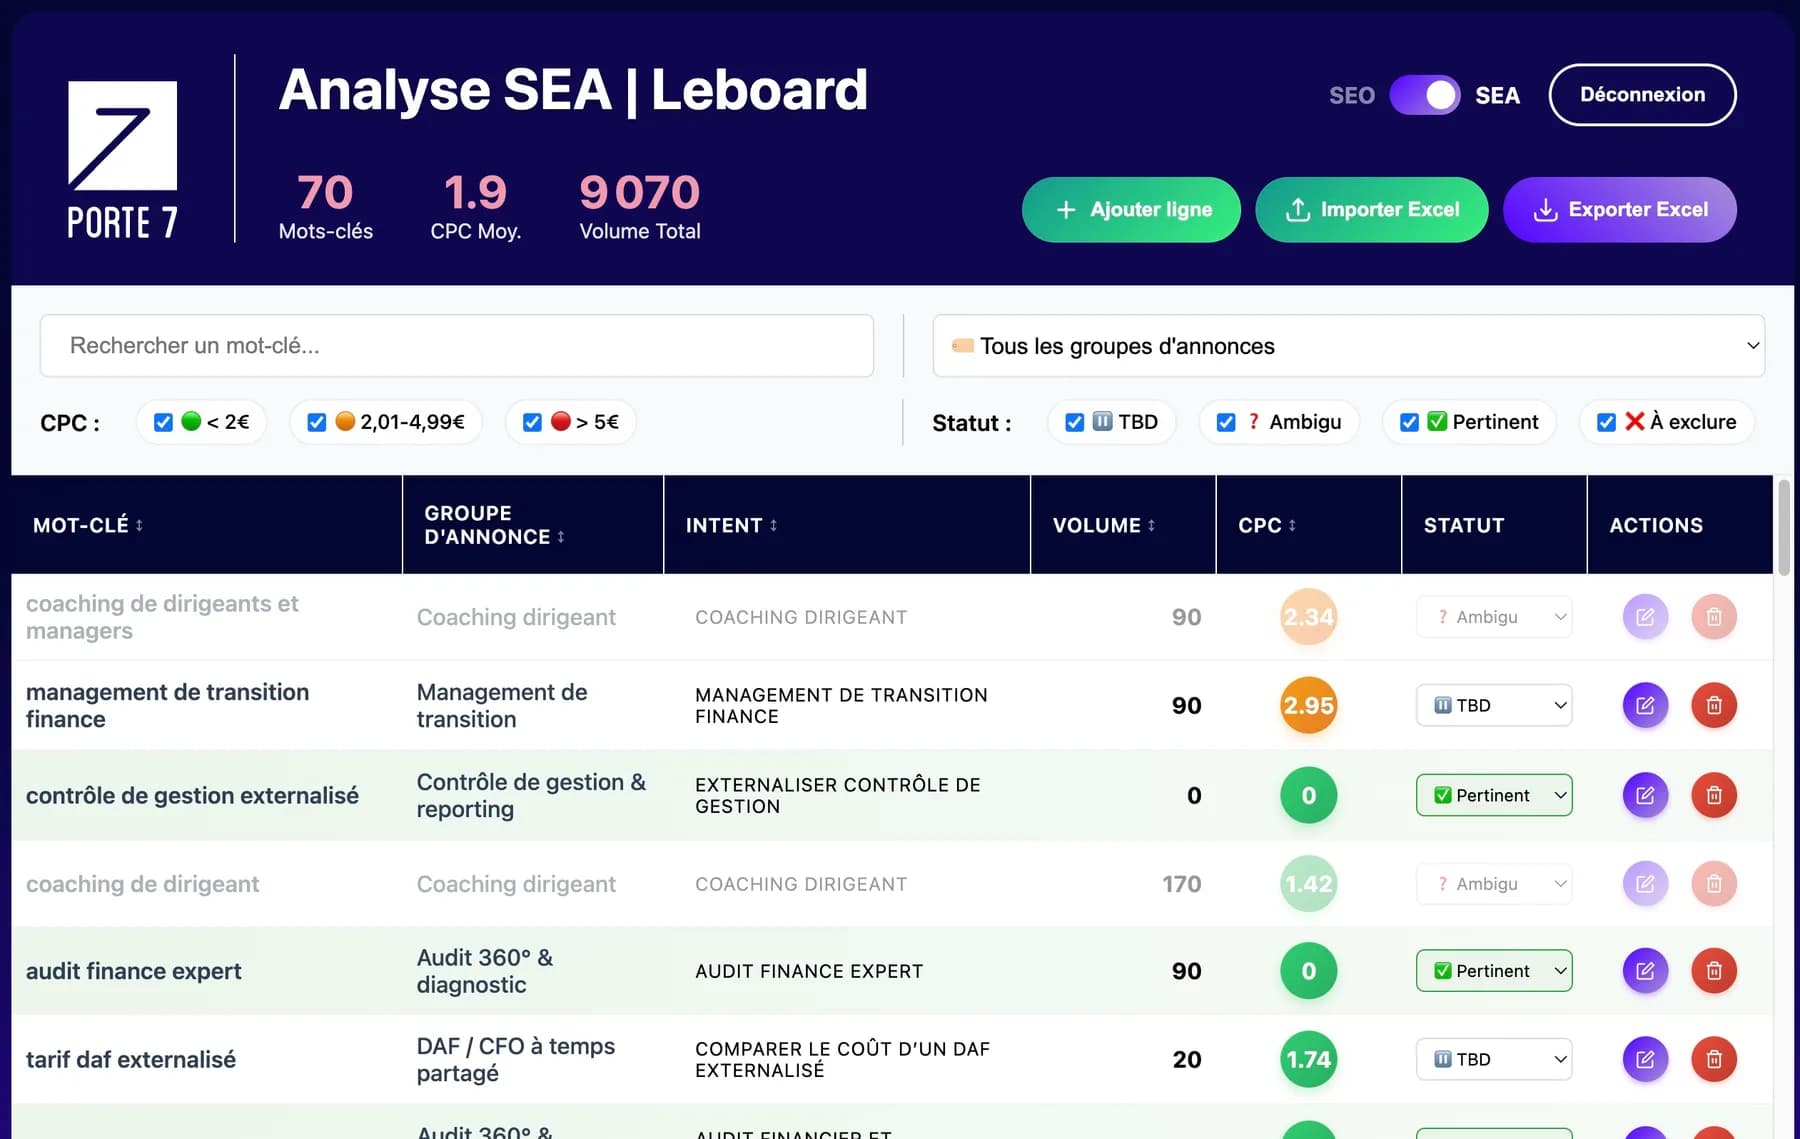Uncheck the Ambigu status filter
This screenshot has width=1800, height=1139.
[x=1226, y=422]
